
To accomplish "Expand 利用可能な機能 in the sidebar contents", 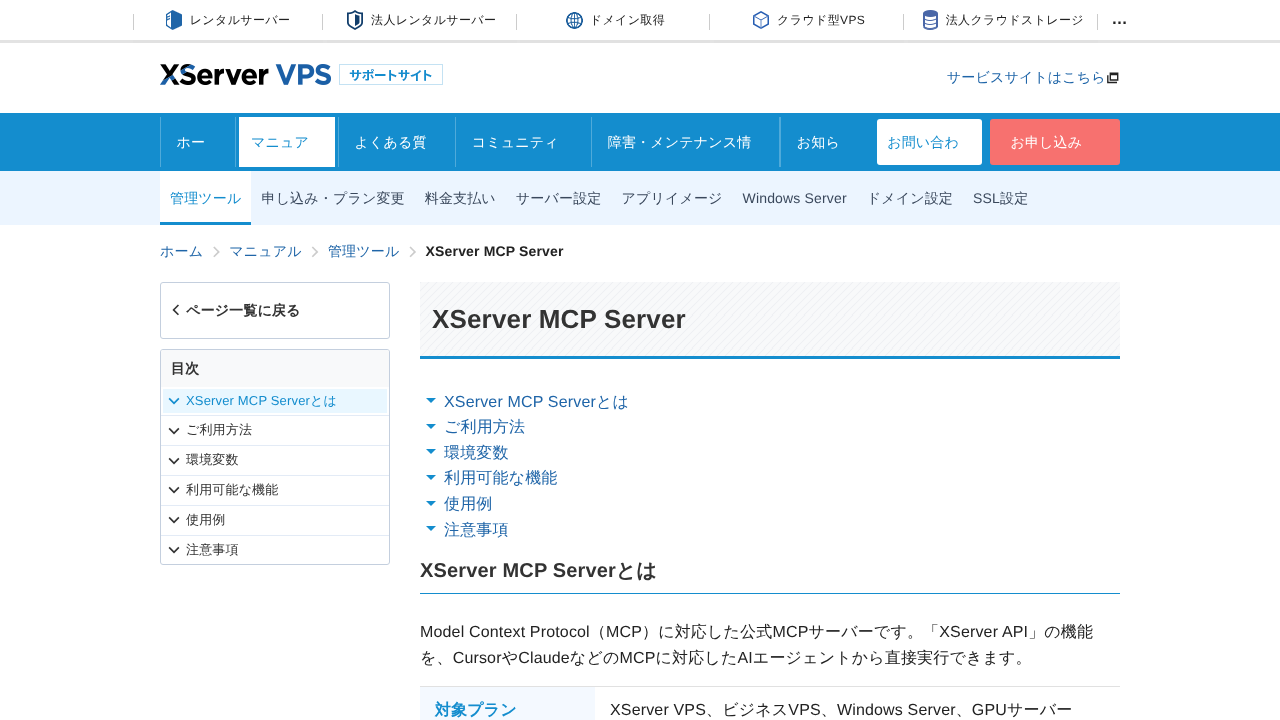I will coord(275,490).
